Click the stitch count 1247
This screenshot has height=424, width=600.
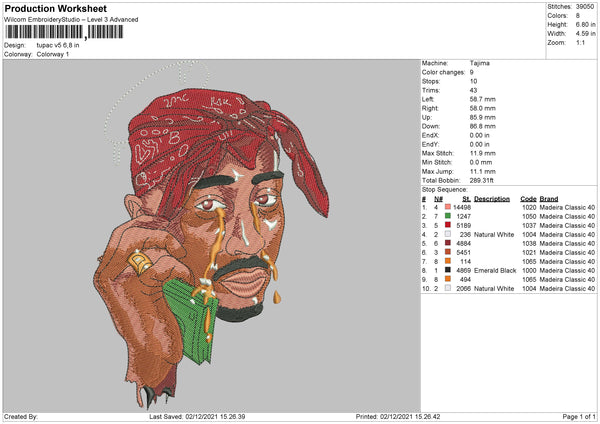pyautogui.click(x=463, y=217)
